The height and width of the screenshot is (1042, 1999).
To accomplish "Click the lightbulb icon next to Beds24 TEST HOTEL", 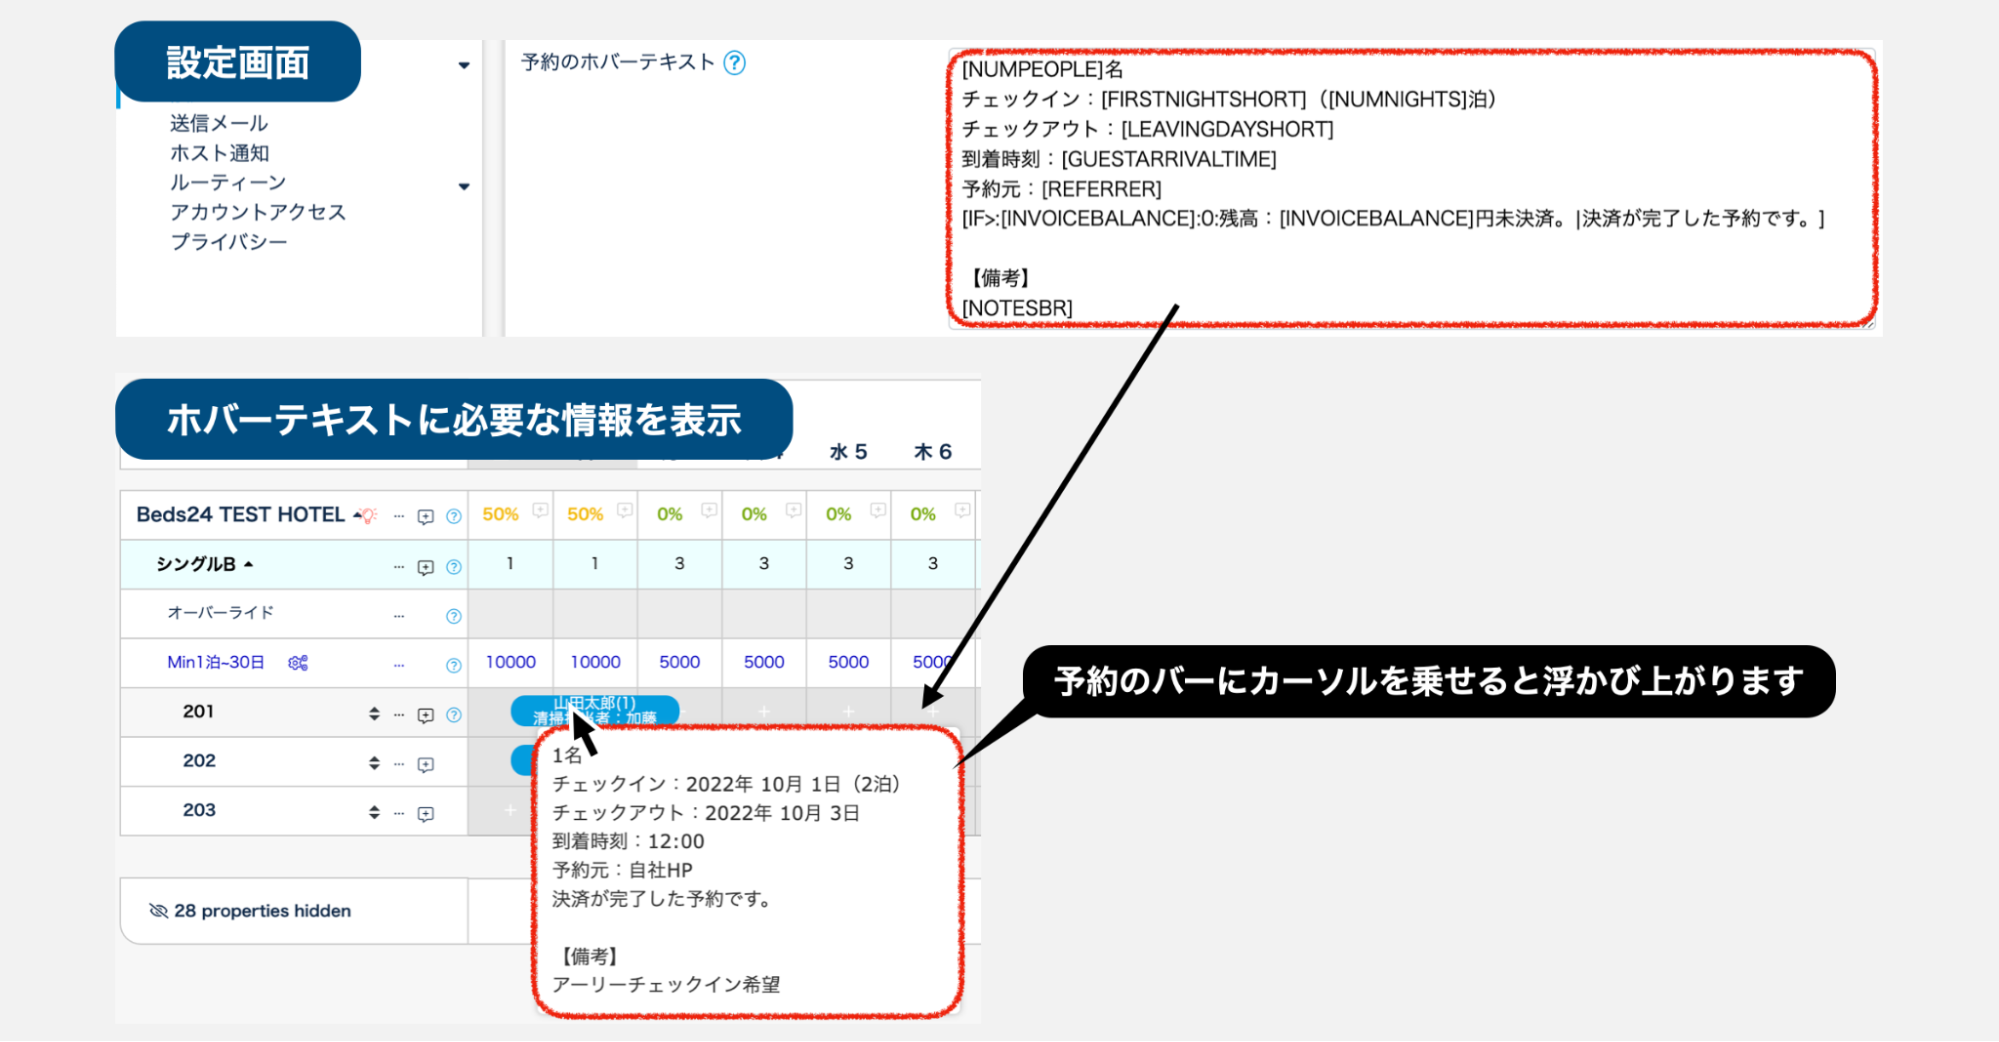I will coord(369,516).
